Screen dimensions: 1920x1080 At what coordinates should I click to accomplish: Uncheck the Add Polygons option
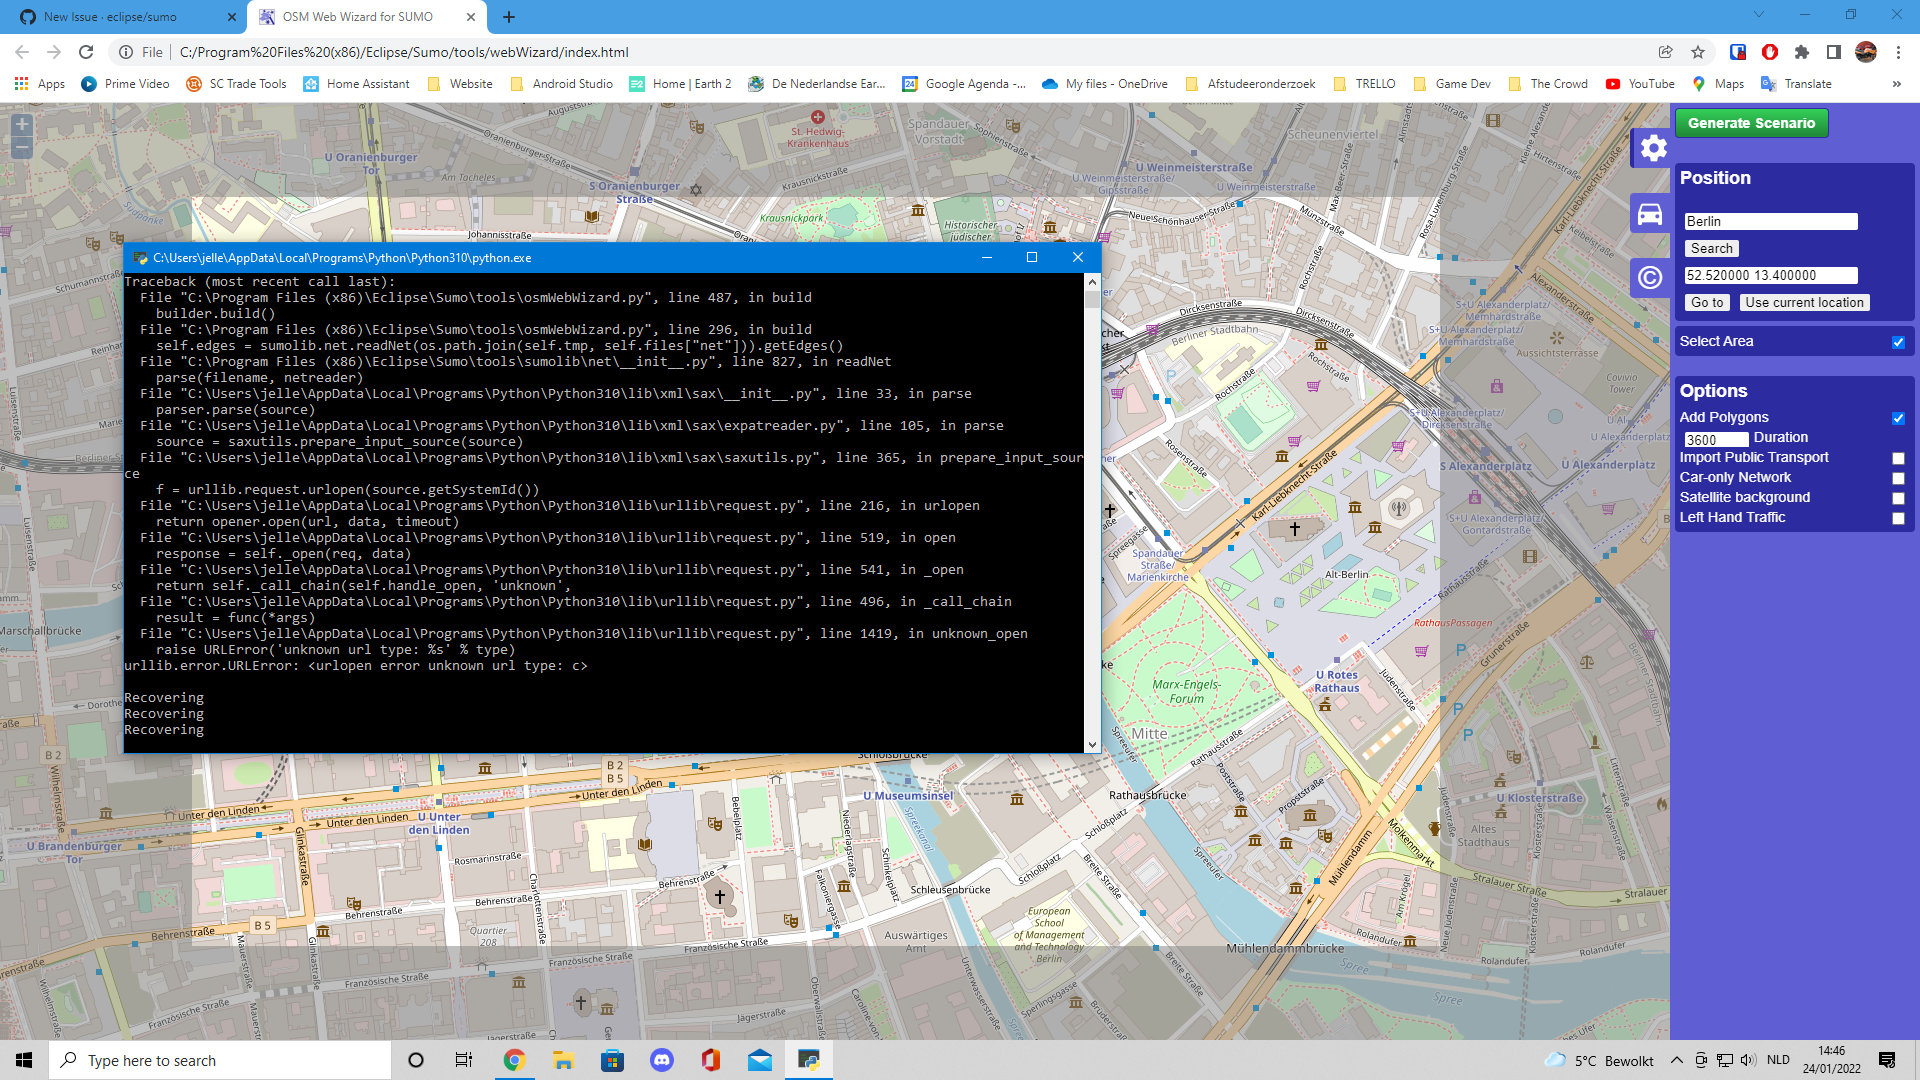coord(1898,419)
